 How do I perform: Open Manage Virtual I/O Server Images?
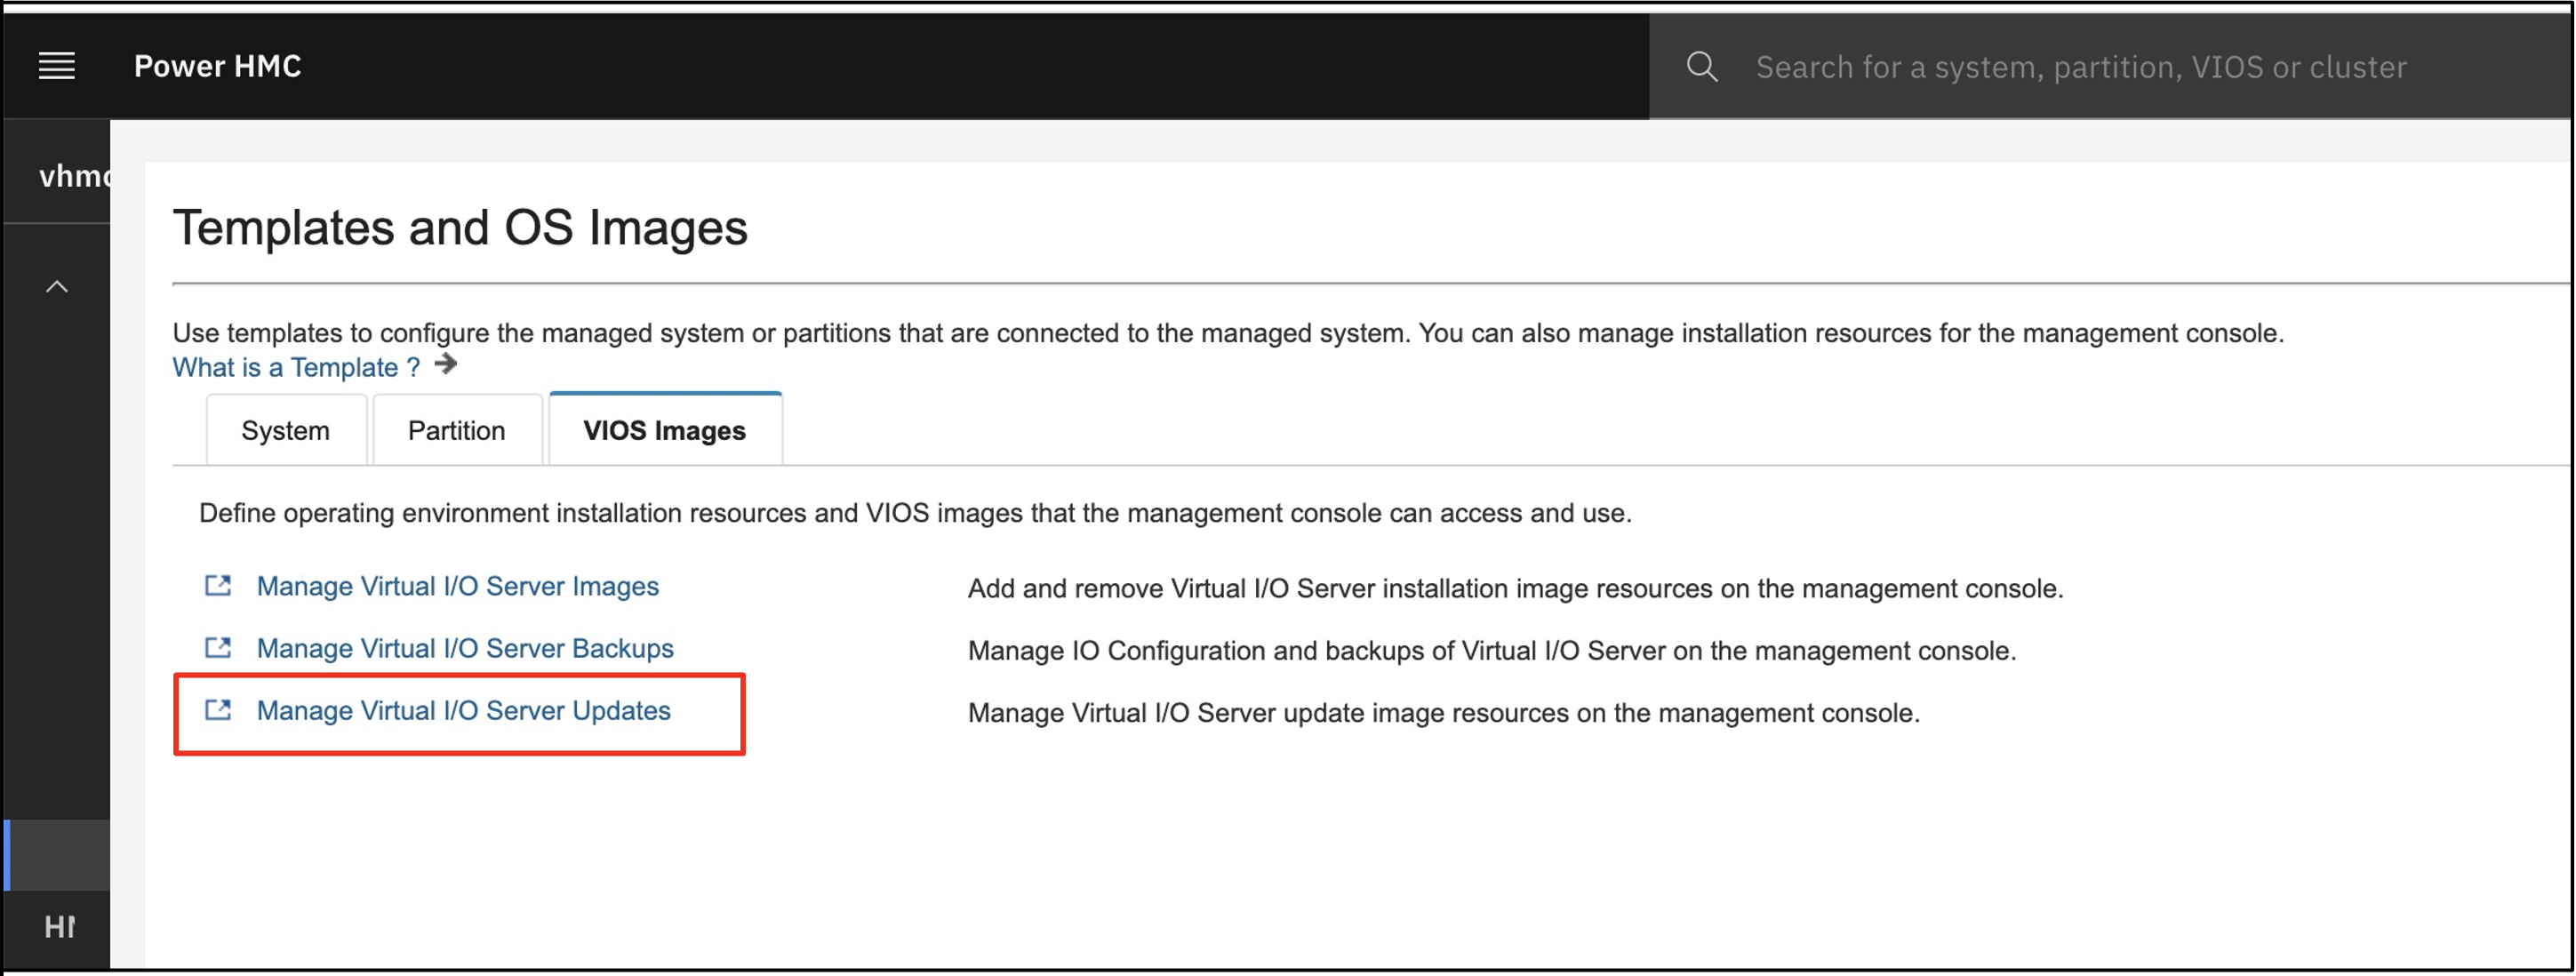pyautogui.click(x=458, y=586)
